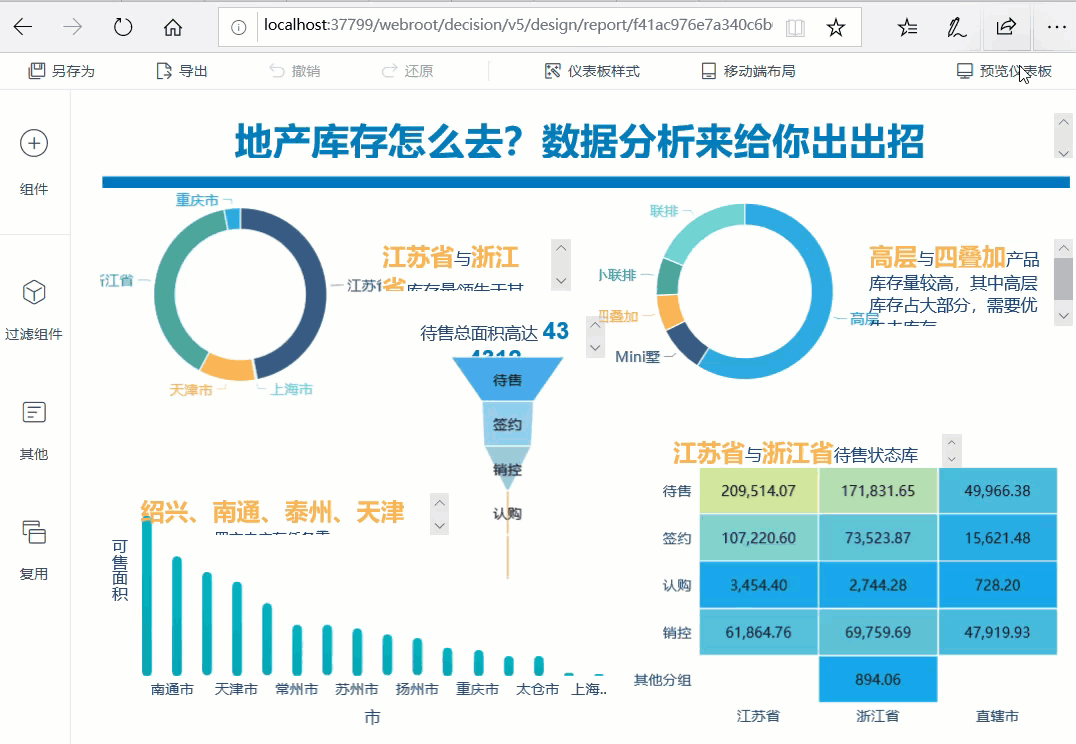Click heatmap cell 73,523.87

coord(878,538)
